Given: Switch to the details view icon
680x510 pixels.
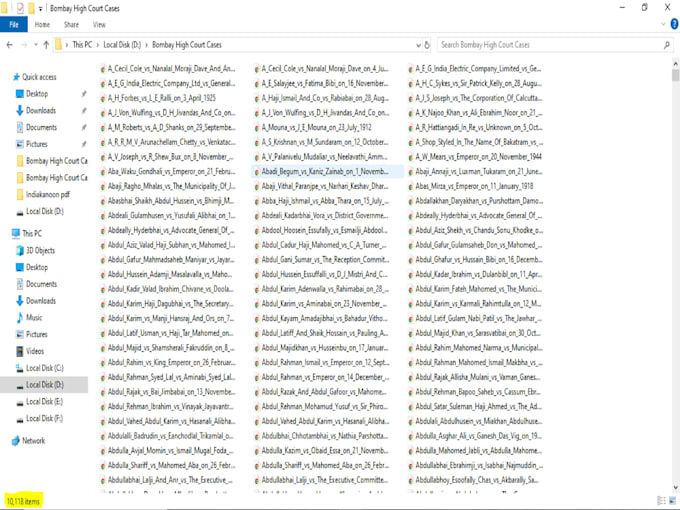Looking at the screenshot, I should tap(662, 500).
